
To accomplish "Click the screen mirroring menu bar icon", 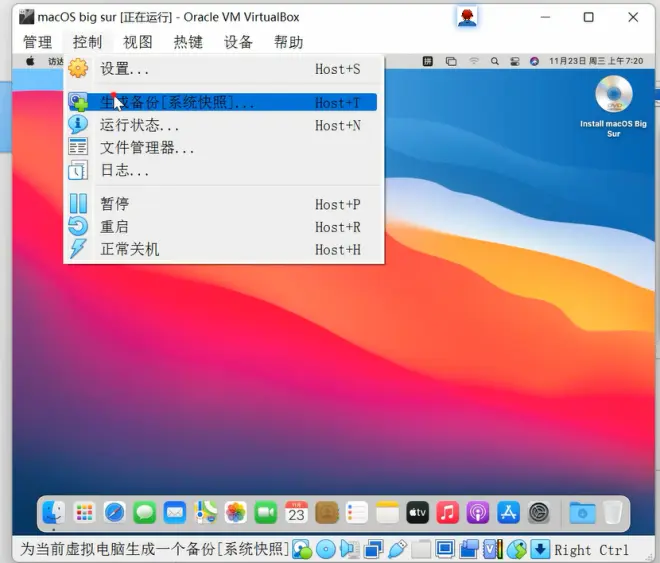I will (451, 61).
